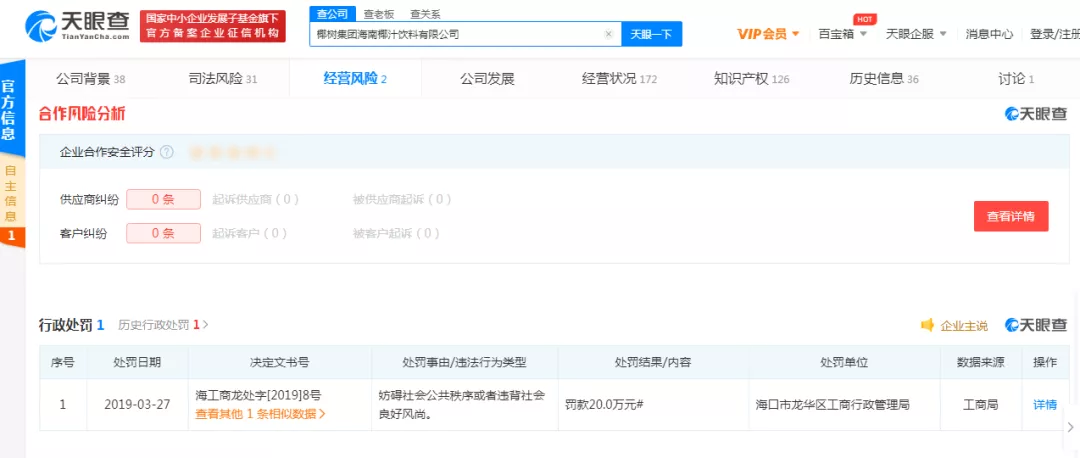This screenshot has height=458, width=1080.
Task: Click the blurred safety score stars
Action: 233,152
